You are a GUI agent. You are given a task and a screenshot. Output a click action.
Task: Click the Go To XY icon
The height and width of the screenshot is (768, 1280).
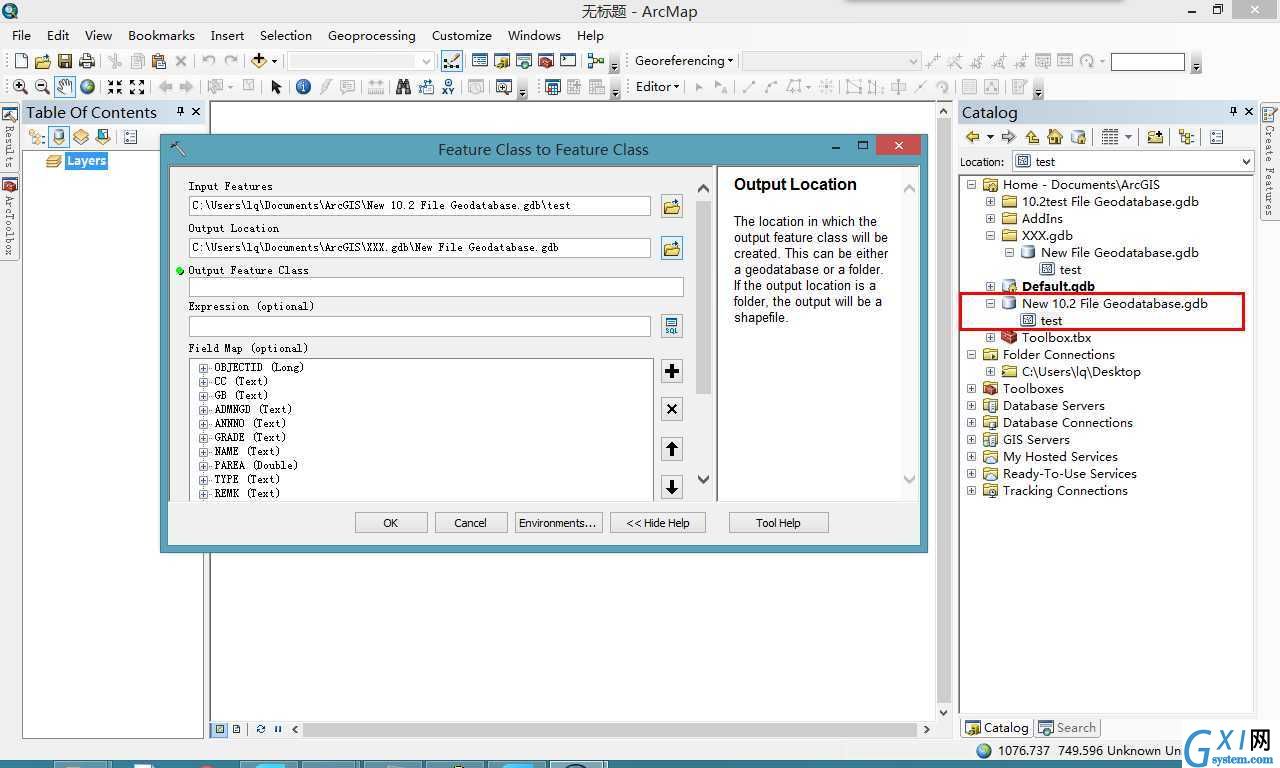[x=447, y=87]
